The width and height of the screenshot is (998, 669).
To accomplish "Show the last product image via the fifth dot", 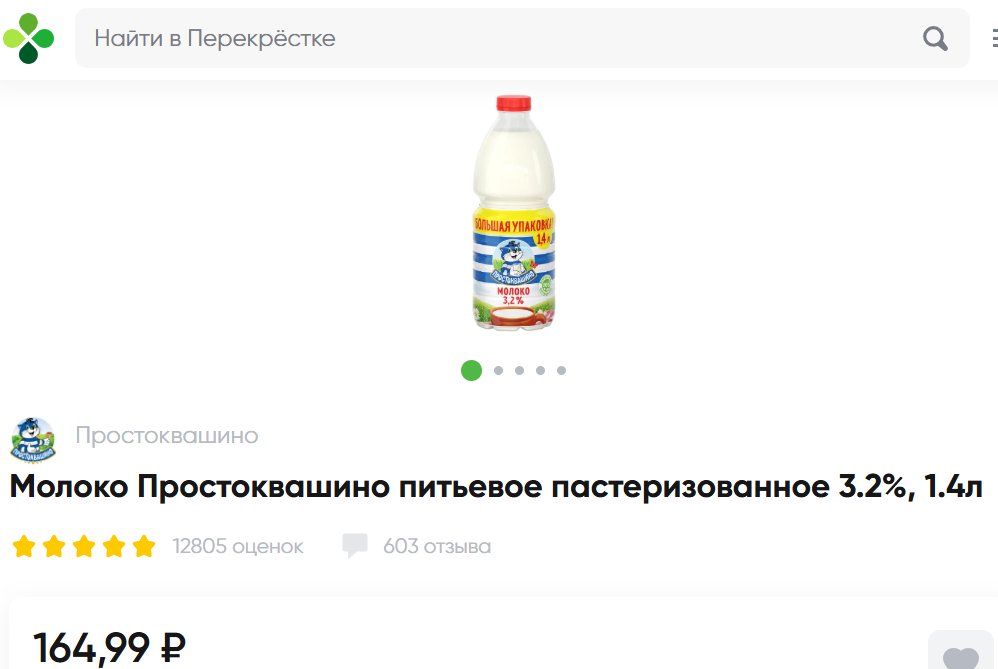I will coord(561,370).
